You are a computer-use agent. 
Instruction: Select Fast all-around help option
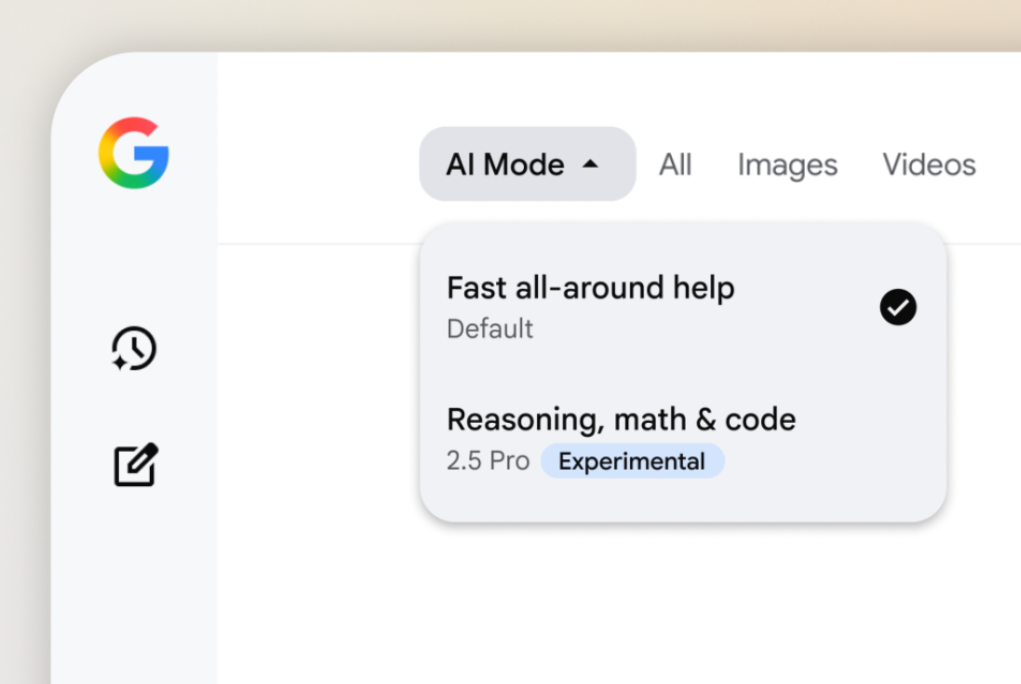[590, 288]
